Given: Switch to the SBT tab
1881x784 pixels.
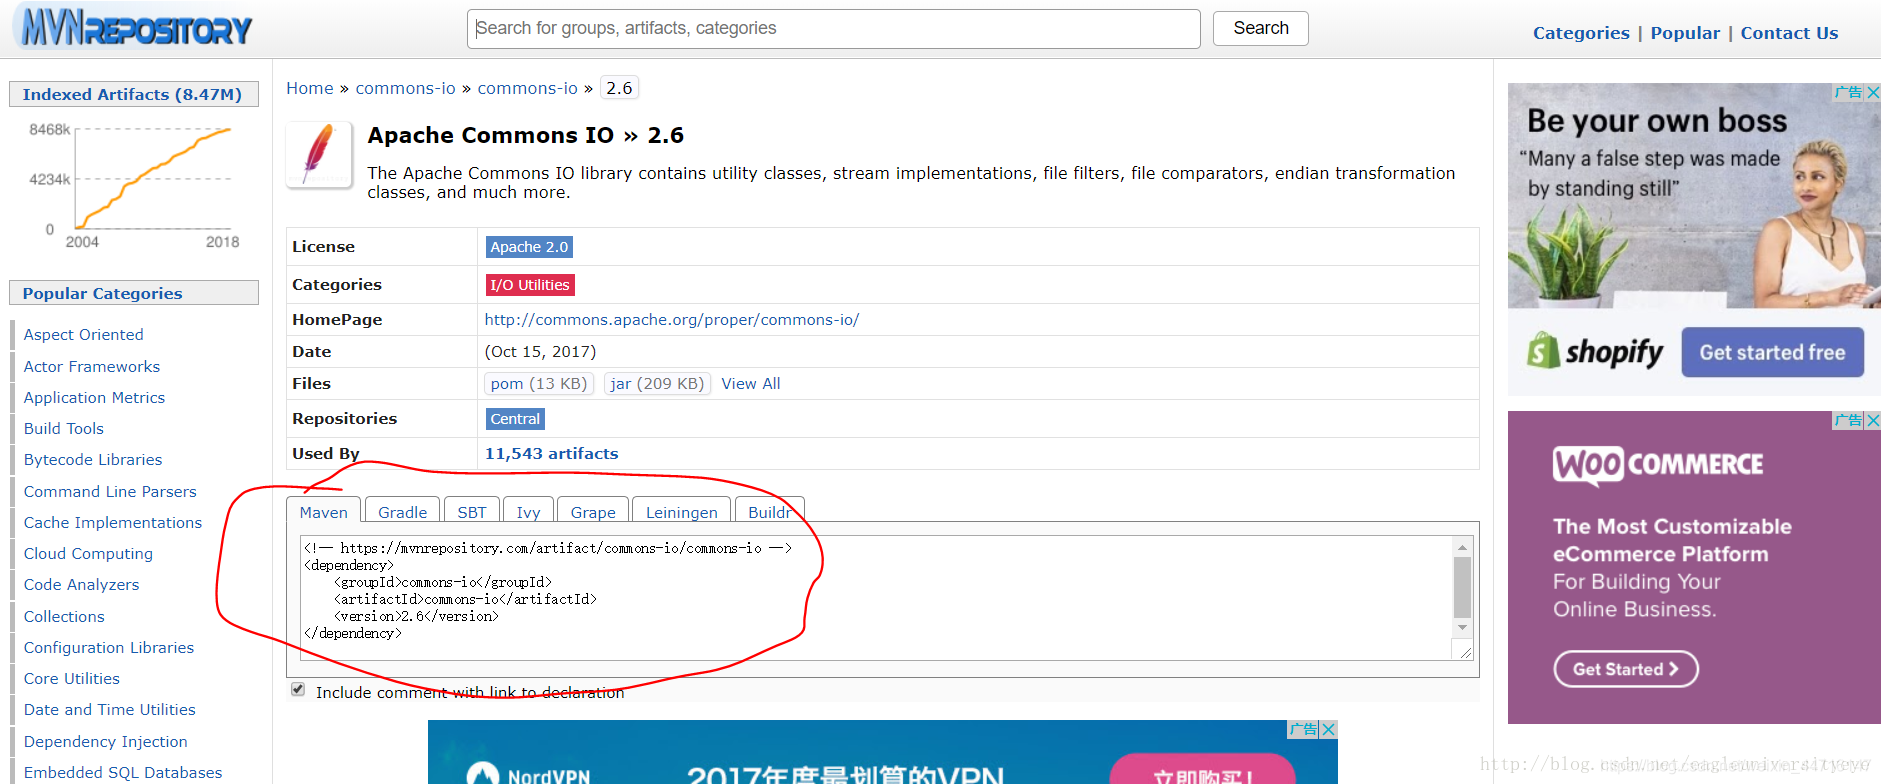Looking at the screenshot, I should point(472,511).
